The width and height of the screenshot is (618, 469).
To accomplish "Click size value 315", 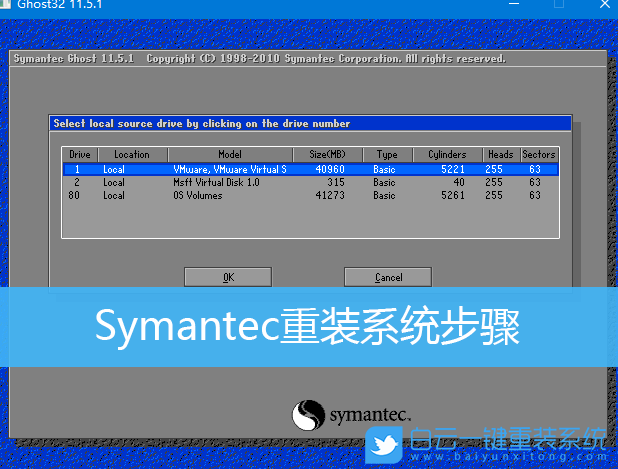I will [336, 182].
